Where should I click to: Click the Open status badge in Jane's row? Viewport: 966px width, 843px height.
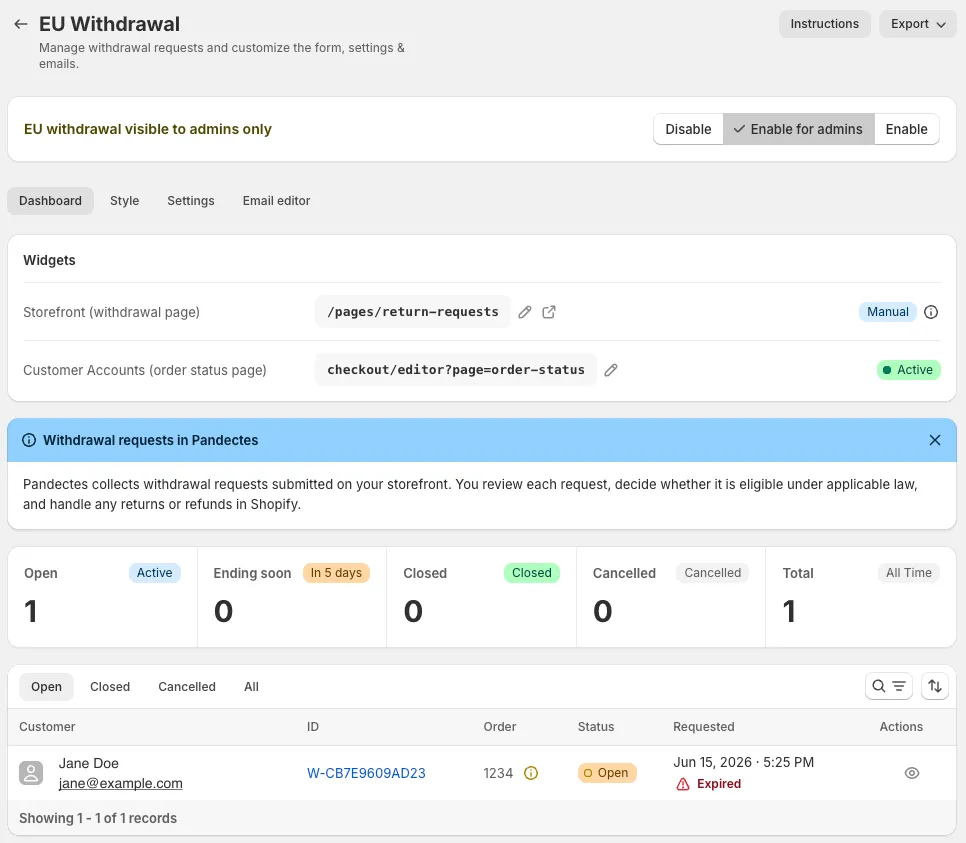click(607, 773)
